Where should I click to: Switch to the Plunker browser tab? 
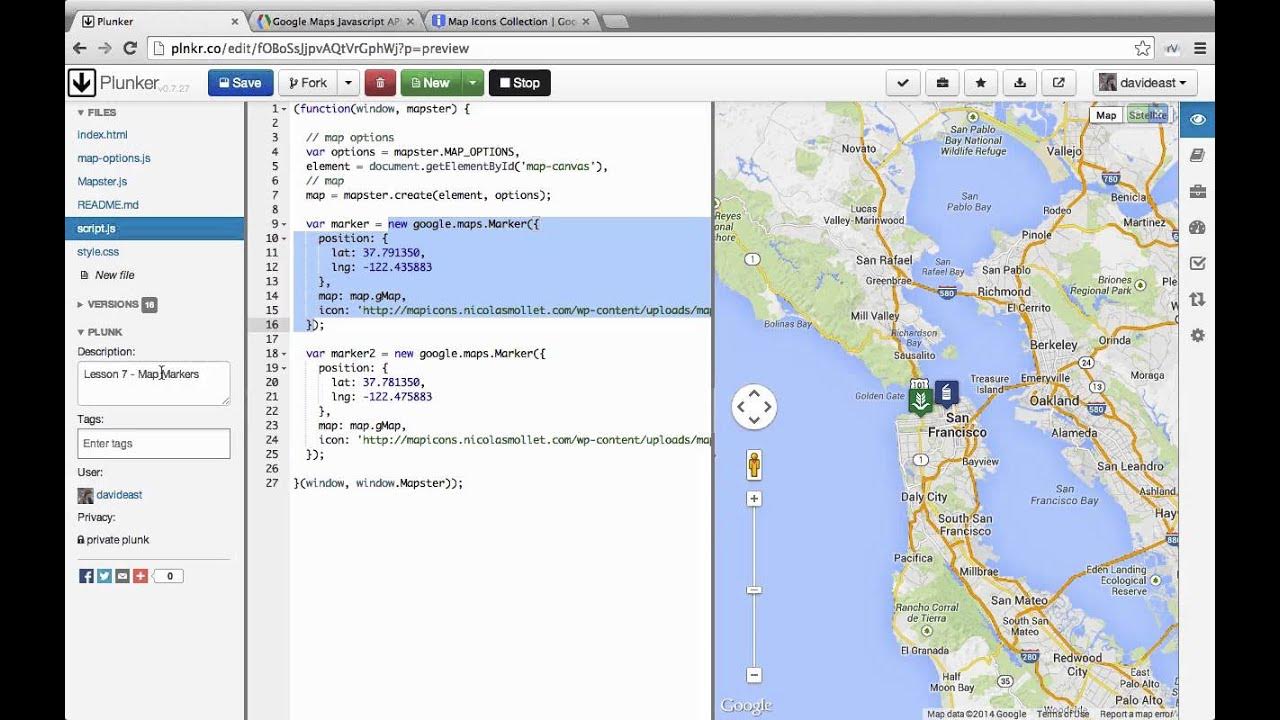(x=159, y=21)
